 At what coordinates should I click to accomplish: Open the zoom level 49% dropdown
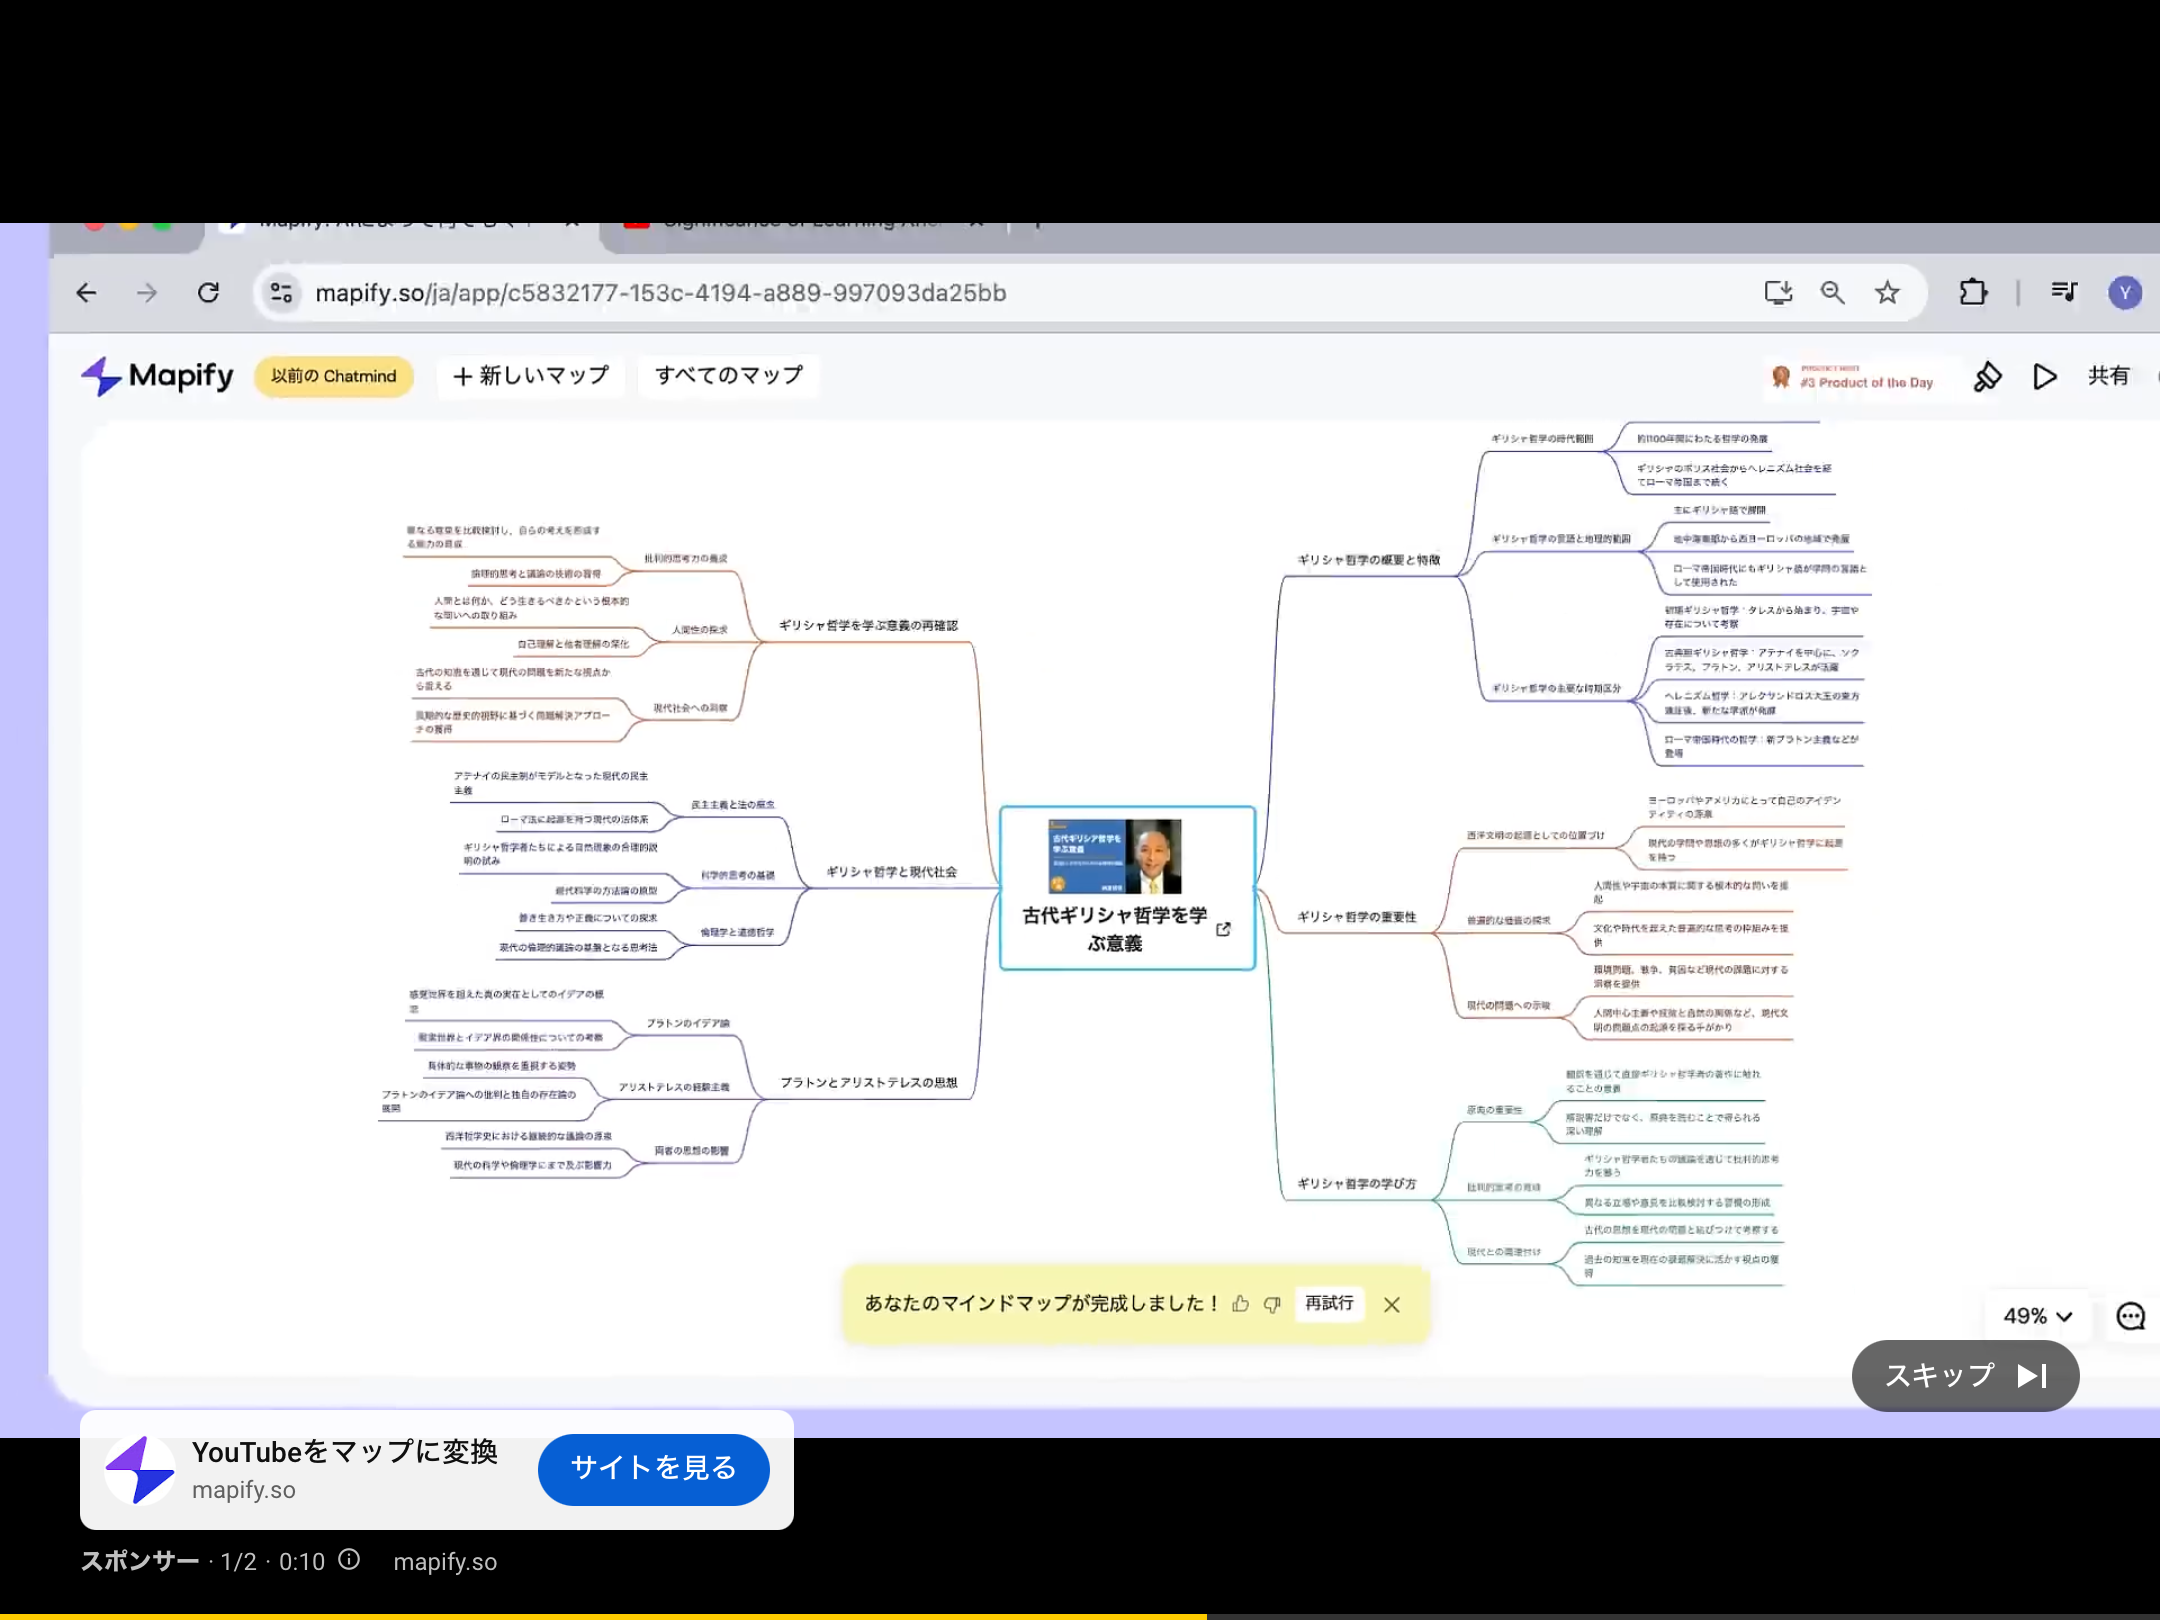2037,1316
